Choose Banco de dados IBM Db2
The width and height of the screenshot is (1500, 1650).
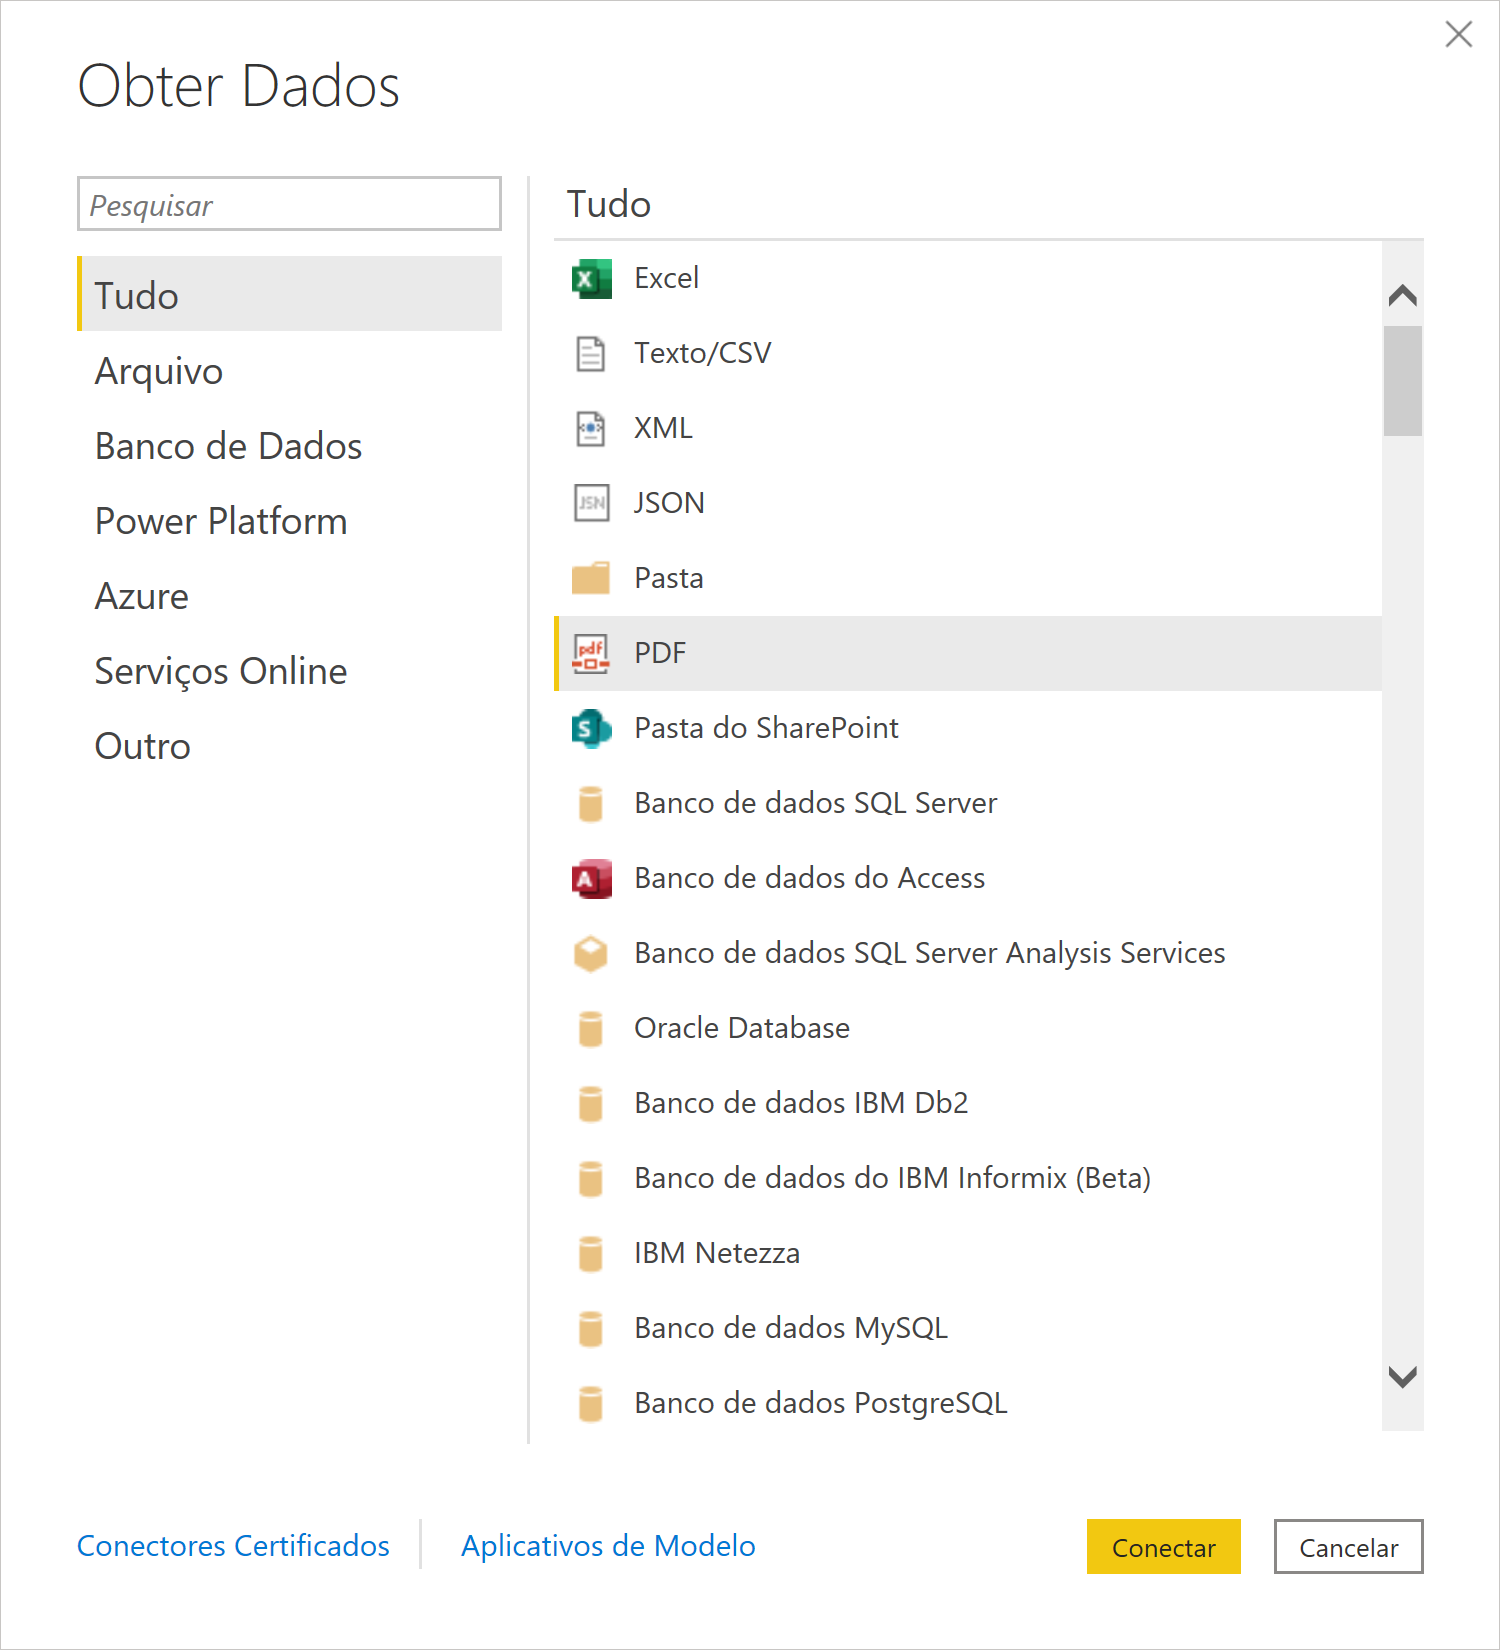968,1103
